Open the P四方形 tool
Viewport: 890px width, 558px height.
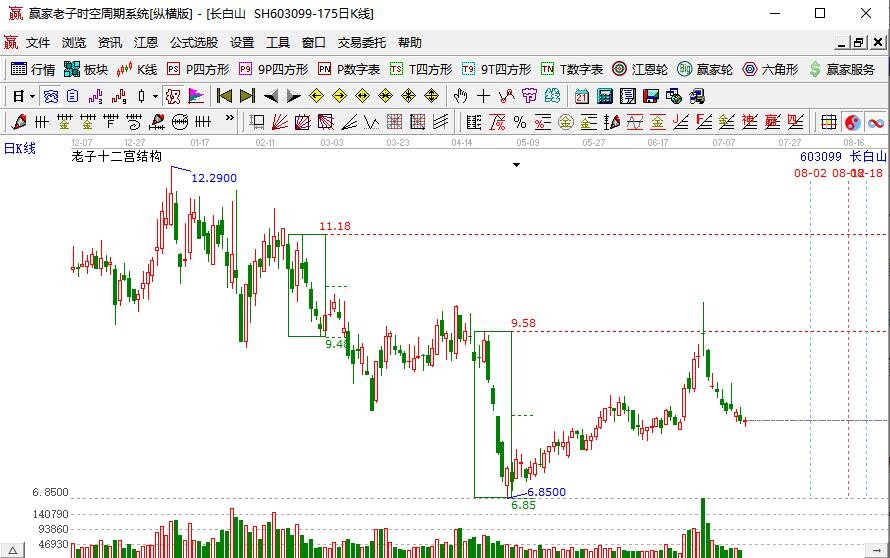198,69
